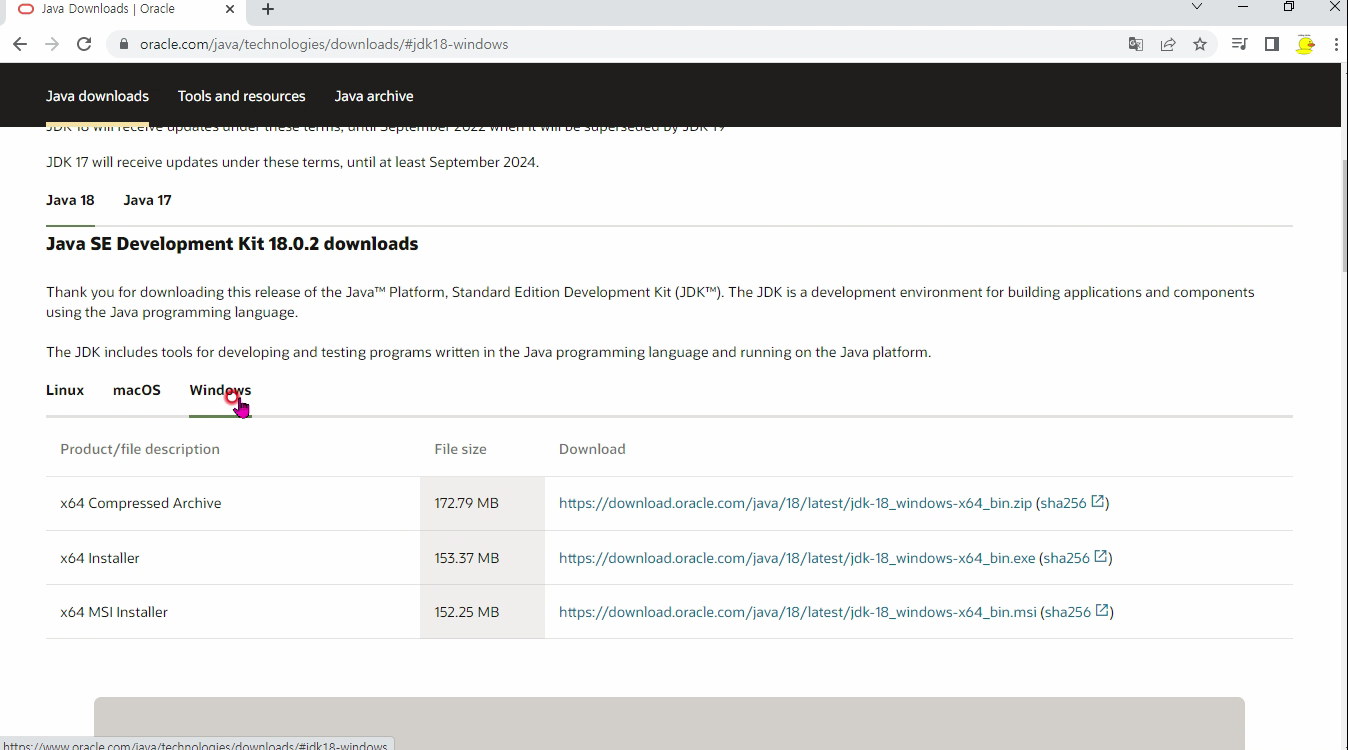Click Java SE Development Kit 18.0.2 heading
Image resolution: width=1348 pixels, height=750 pixels.
[x=232, y=244]
